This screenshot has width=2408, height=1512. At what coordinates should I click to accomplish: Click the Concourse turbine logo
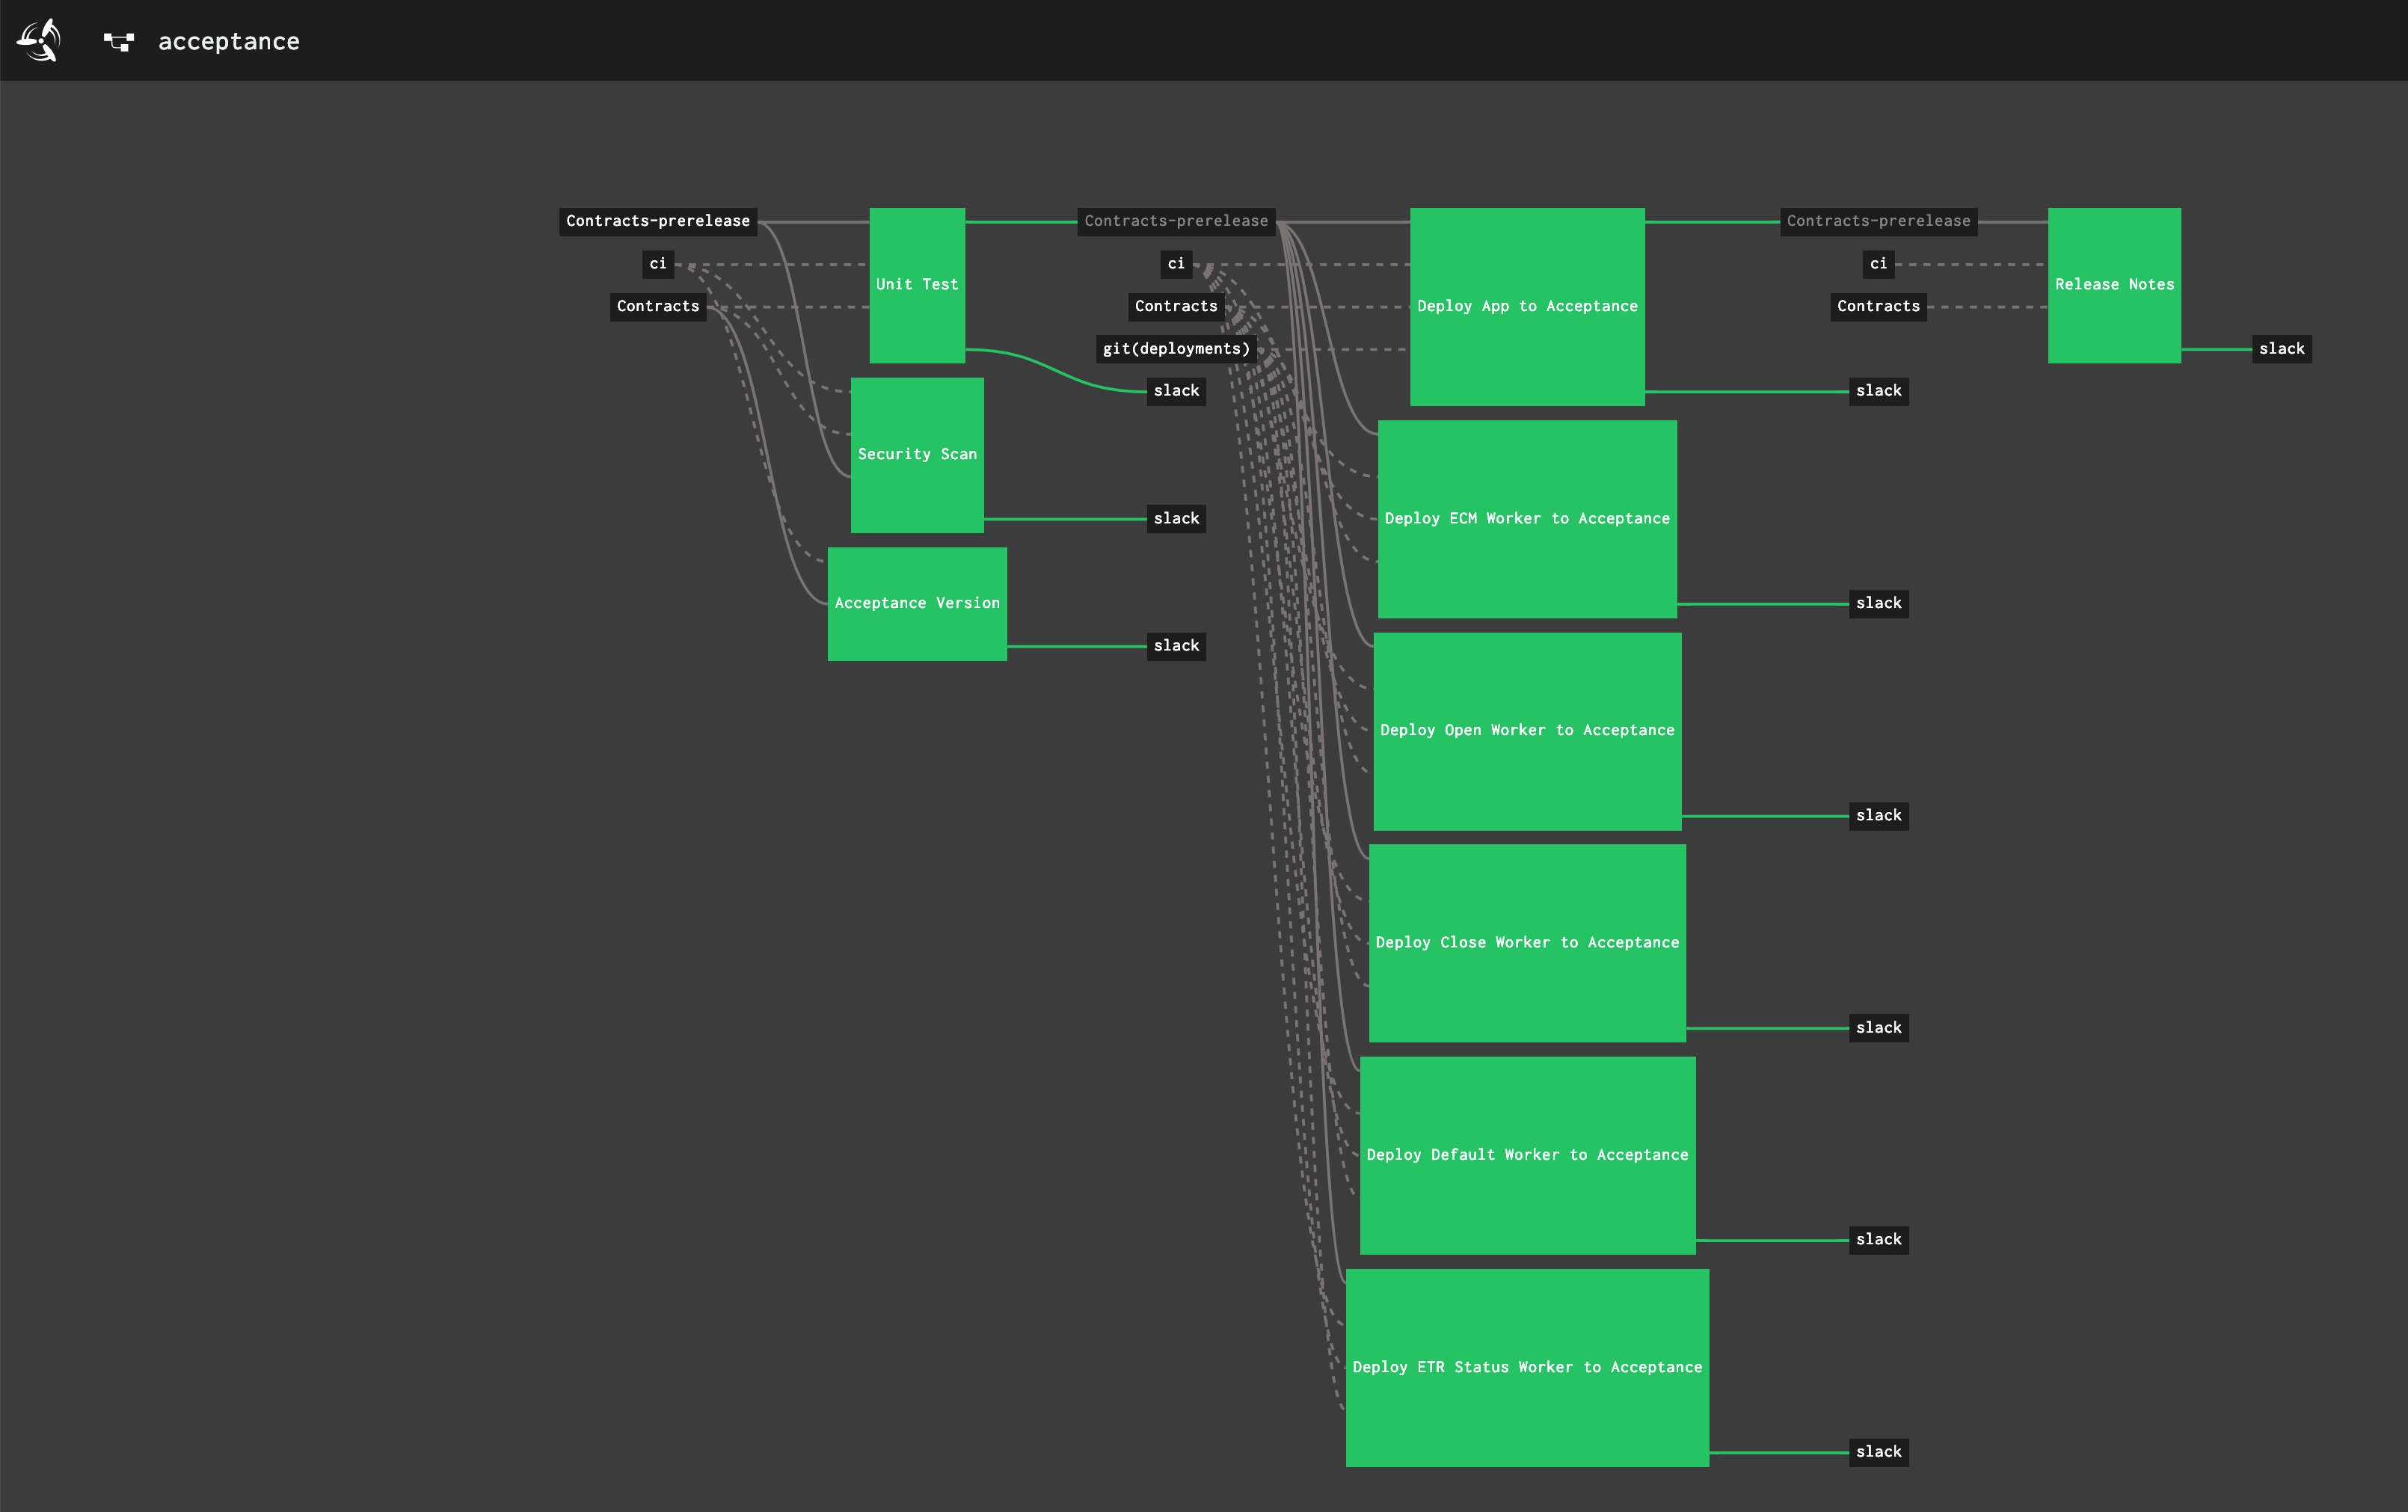(37, 40)
